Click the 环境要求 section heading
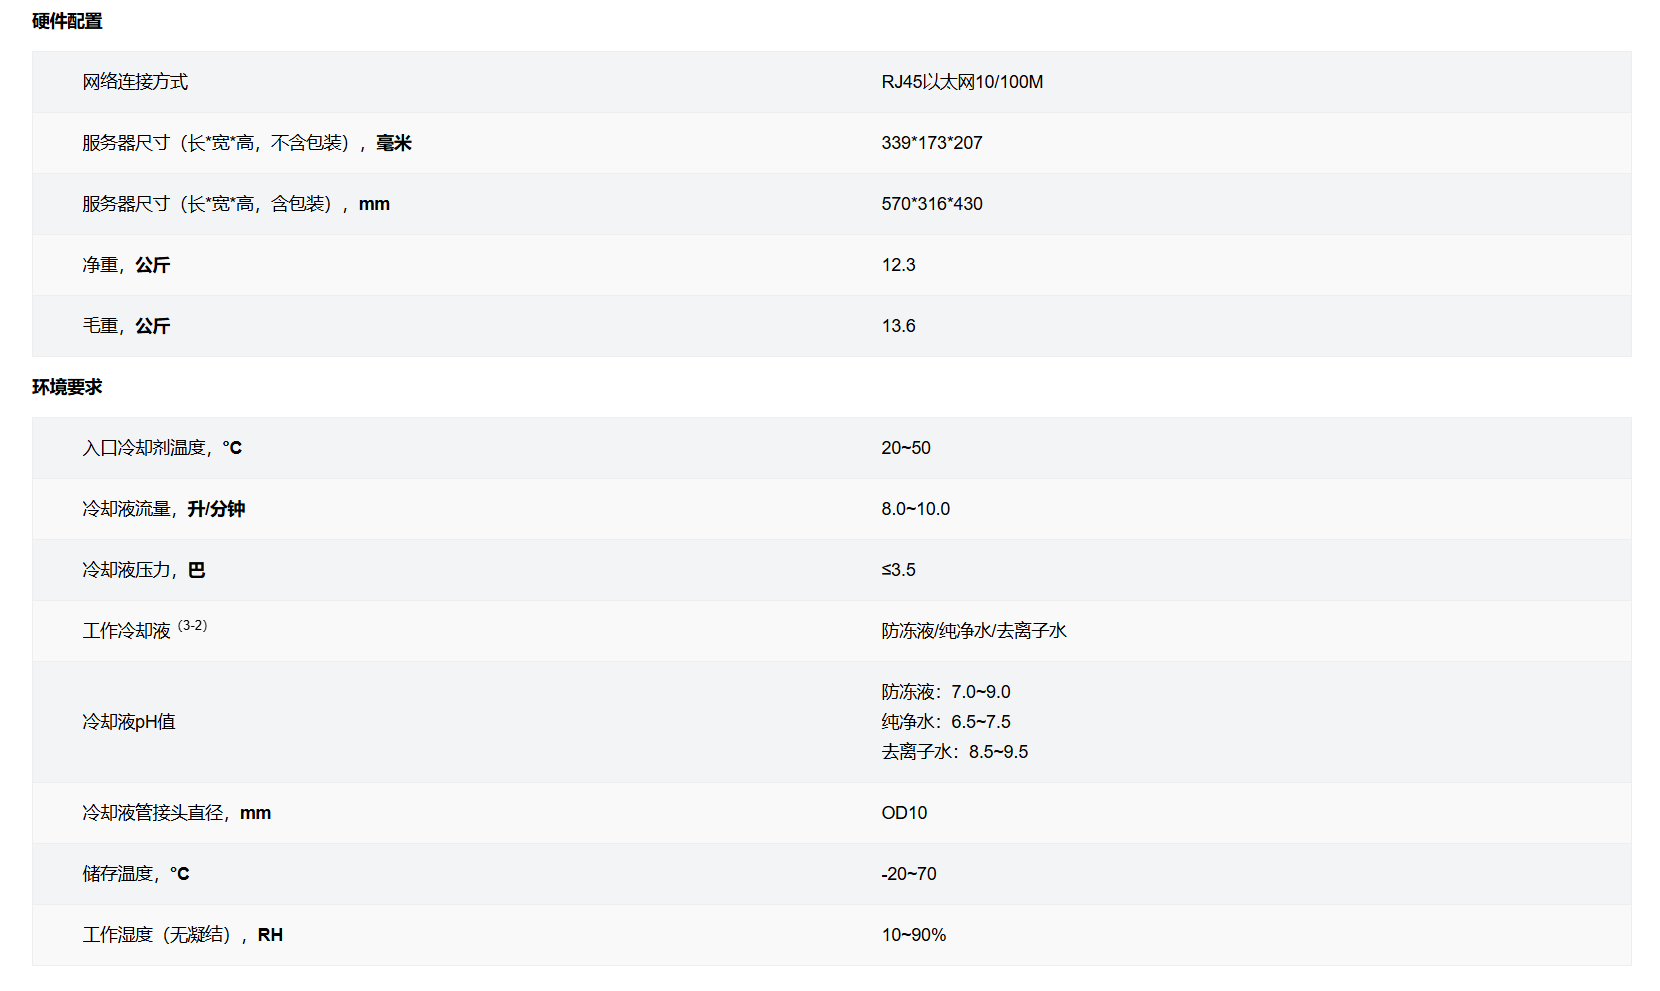Image resolution: width=1660 pixels, height=991 pixels. click(67, 387)
